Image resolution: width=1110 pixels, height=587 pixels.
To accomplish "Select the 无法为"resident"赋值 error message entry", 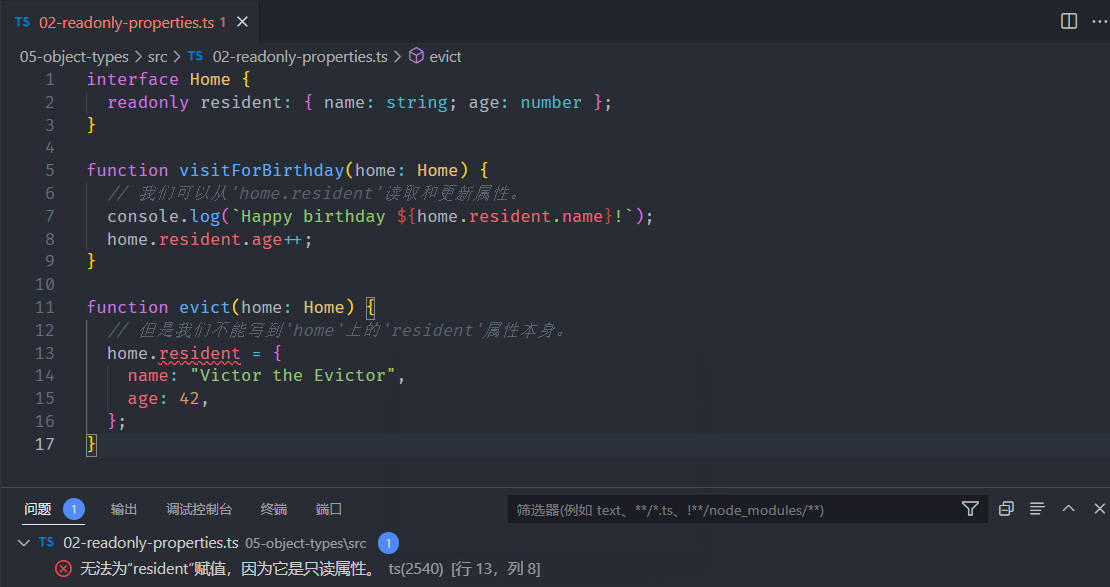I will [x=229, y=569].
